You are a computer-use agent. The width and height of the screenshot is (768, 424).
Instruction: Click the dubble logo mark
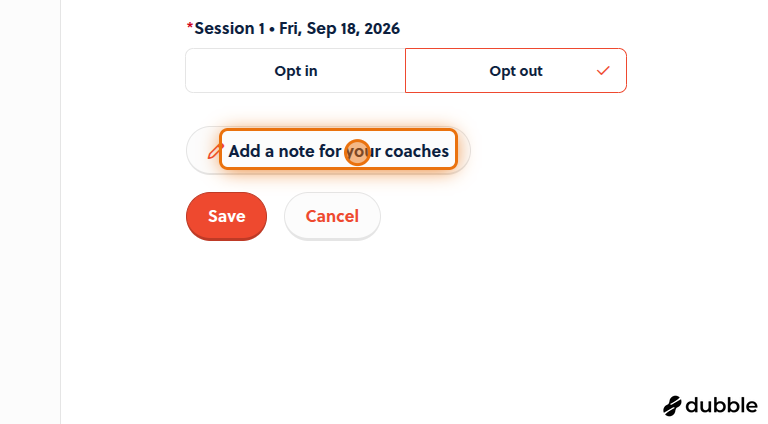(672, 406)
